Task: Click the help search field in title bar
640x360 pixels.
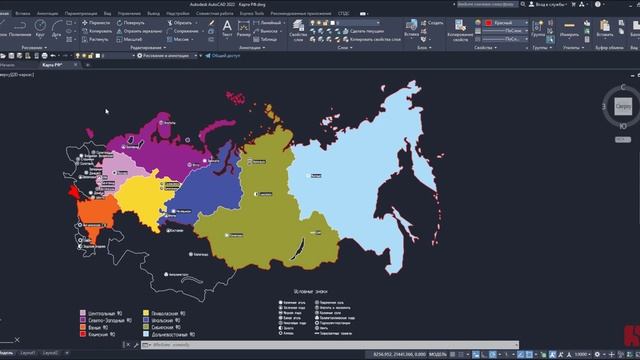Action: point(487,4)
